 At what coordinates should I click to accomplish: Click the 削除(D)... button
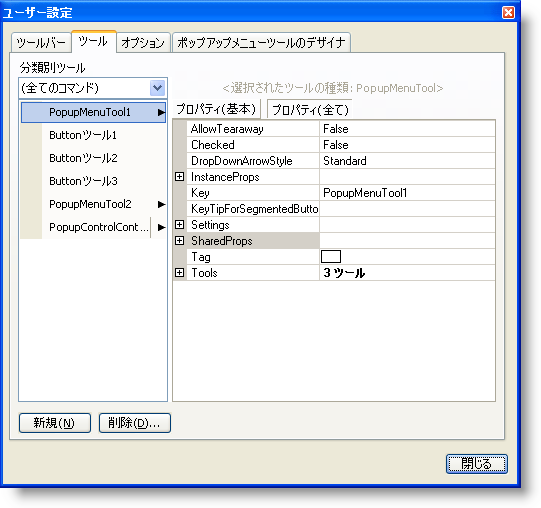tap(135, 423)
